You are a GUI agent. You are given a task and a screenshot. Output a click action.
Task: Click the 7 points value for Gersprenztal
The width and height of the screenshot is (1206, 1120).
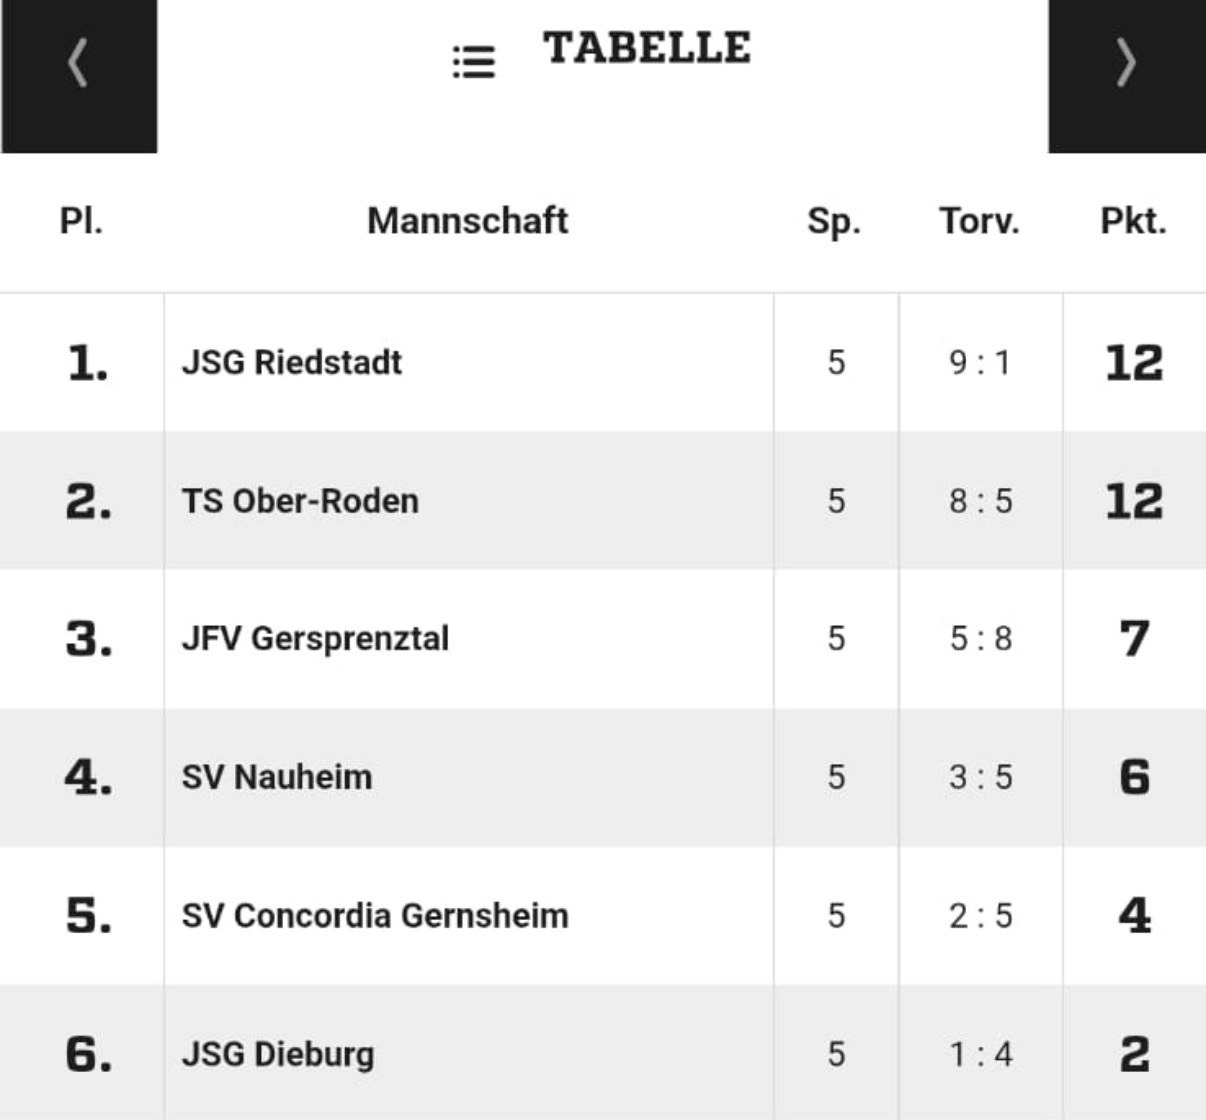coord(1134,638)
